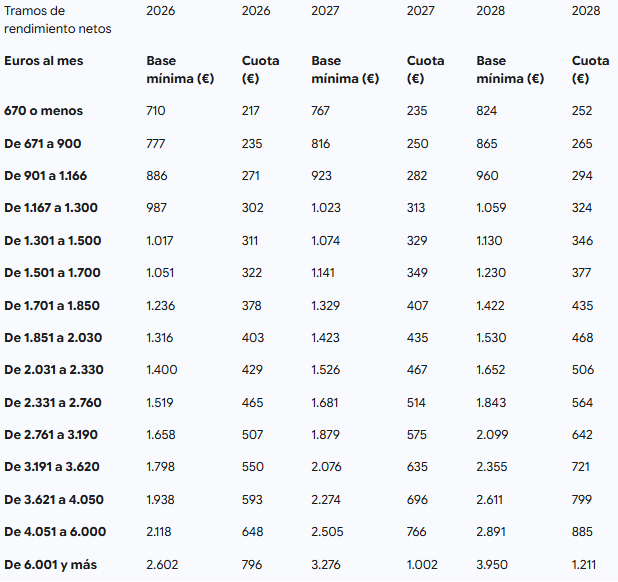Click the 217 cuota value
Viewport: 618px width, 582px height.
251,111
